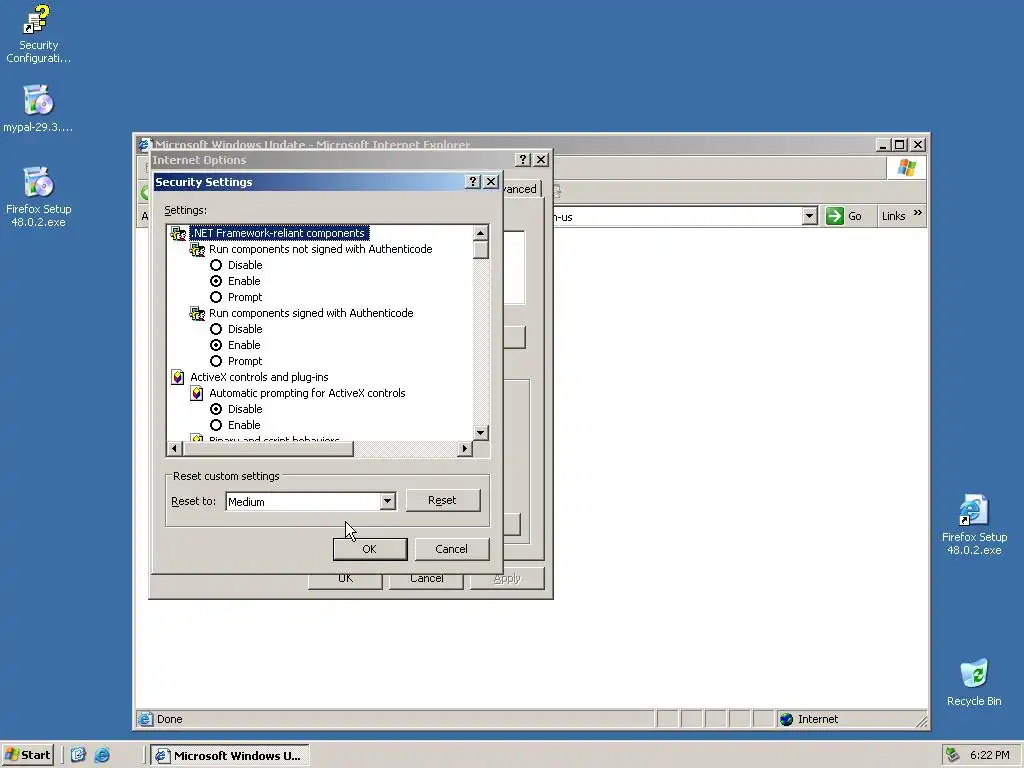Click the Internet zone status text
The width and height of the screenshot is (1024, 768).
818,719
